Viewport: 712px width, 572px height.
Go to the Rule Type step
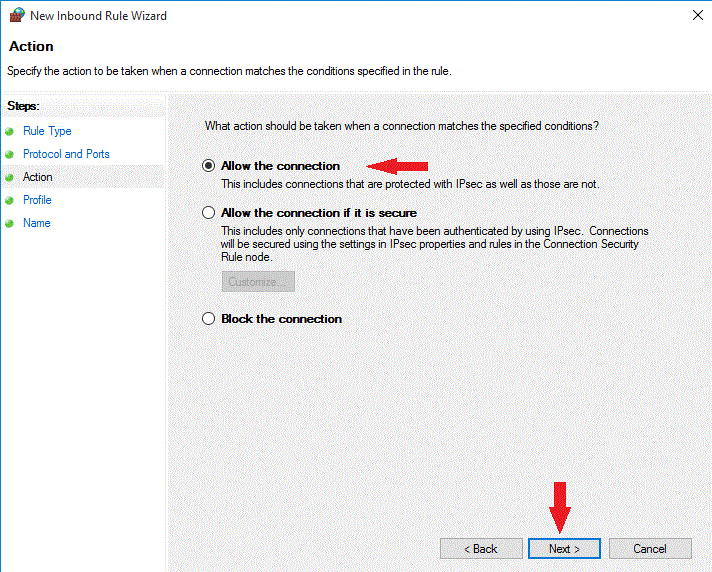coord(47,131)
